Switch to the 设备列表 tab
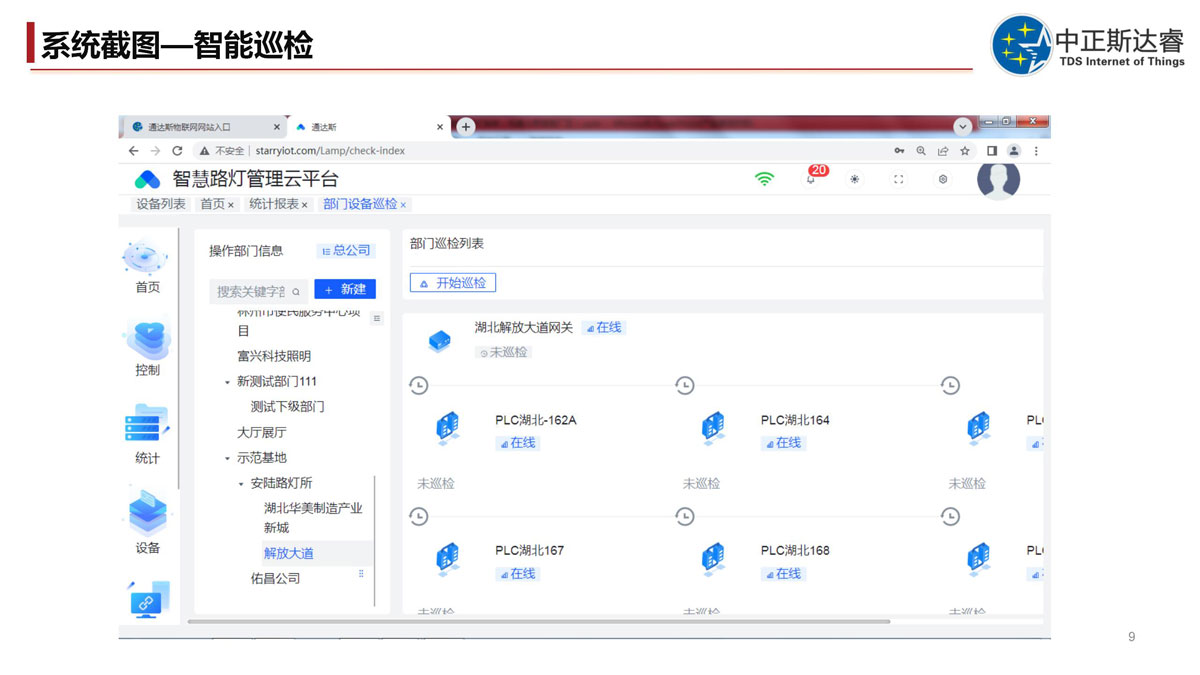 coord(160,204)
